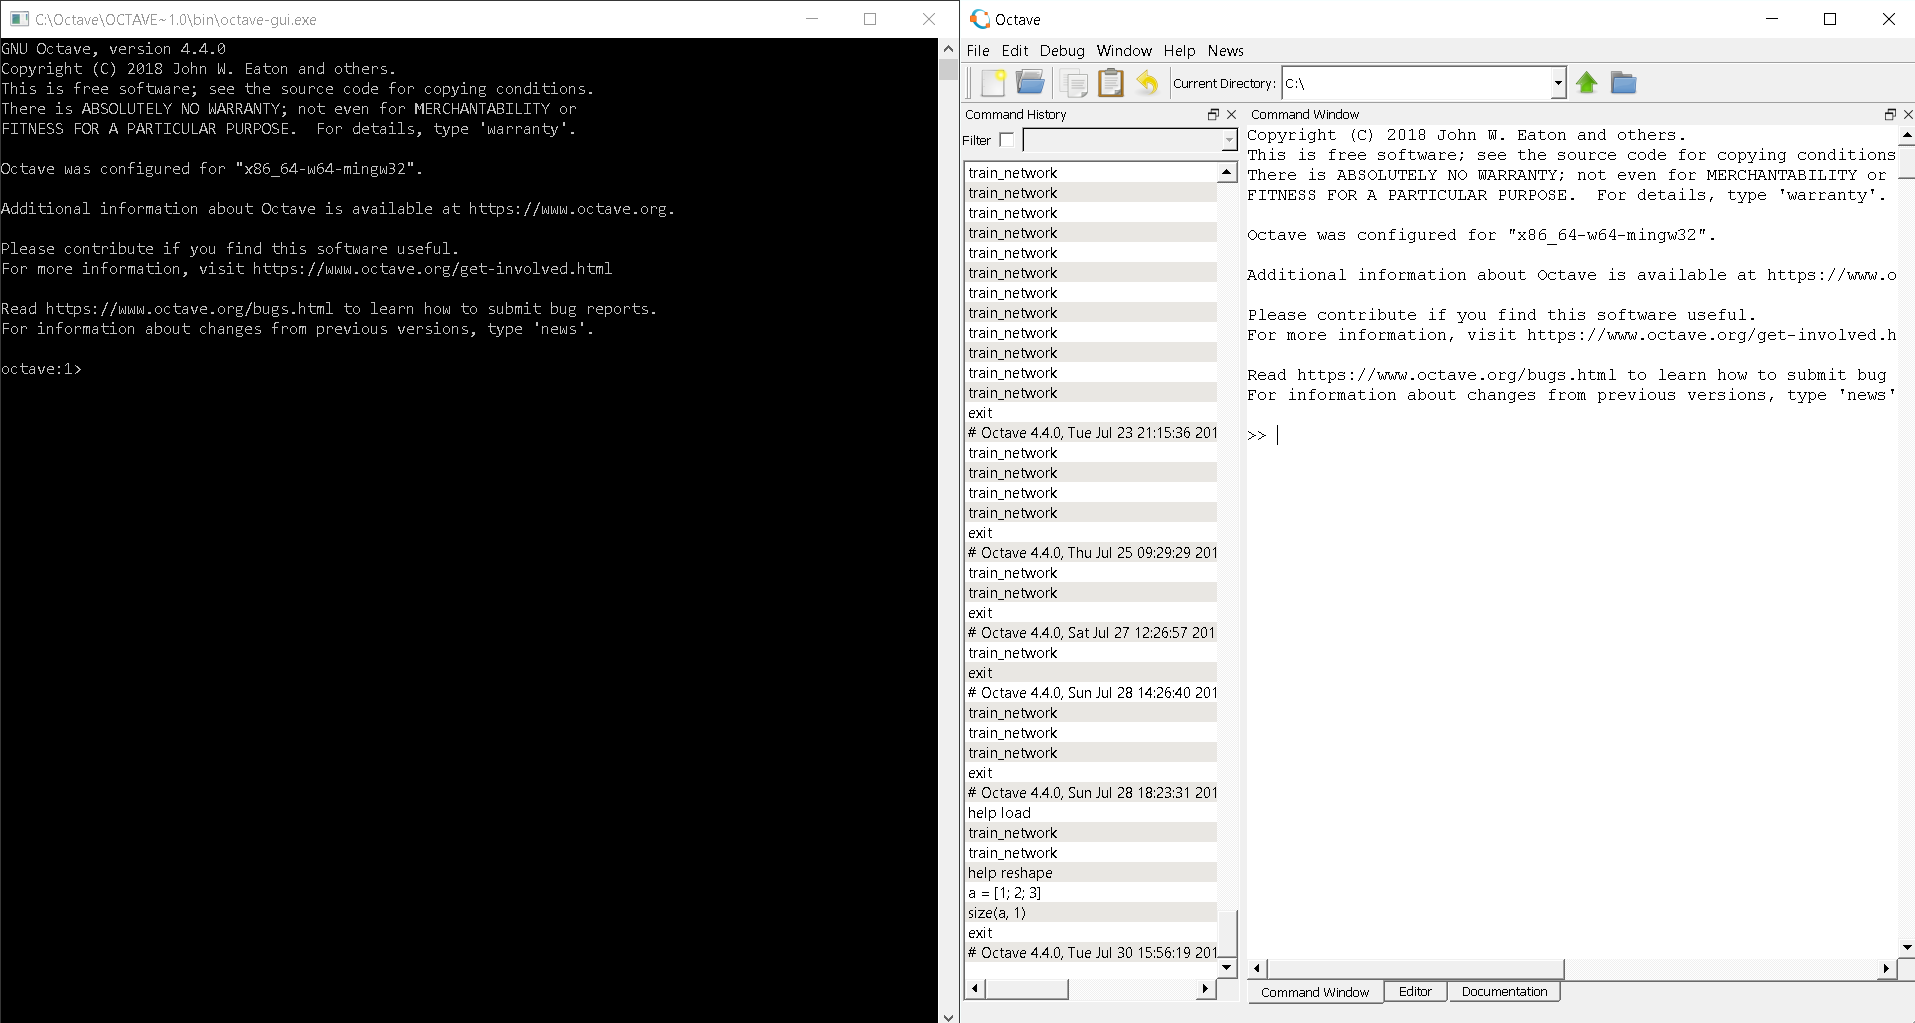Image resolution: width=1915 pixels, height=1023 pixels.
Task: Browse directories with blue folder icon
Action: (x=1623, y=83)
